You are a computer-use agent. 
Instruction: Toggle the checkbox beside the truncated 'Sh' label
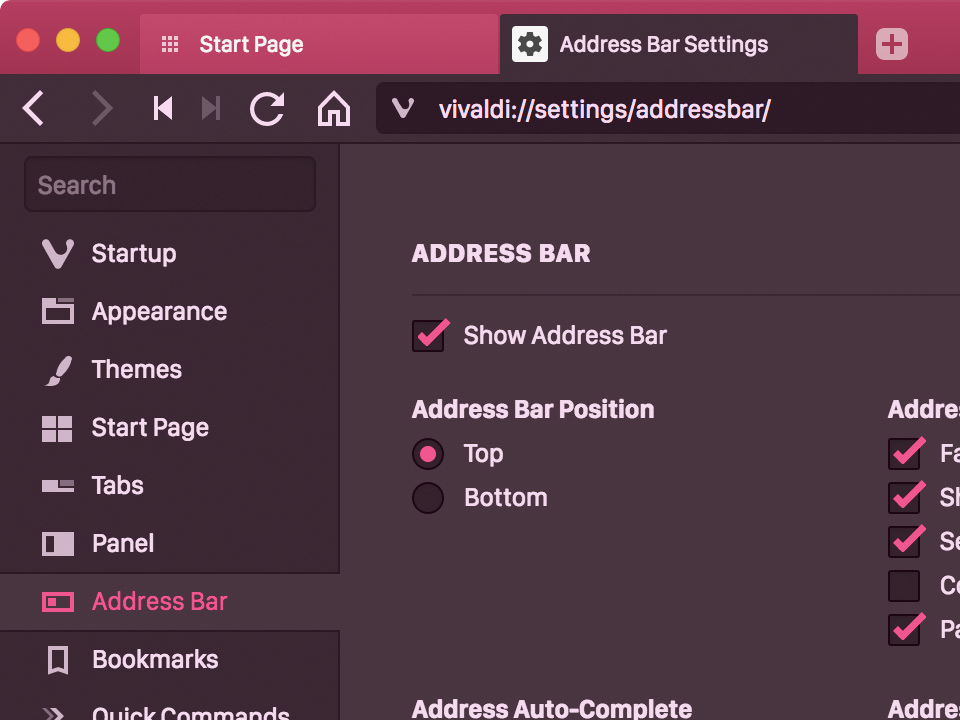tap(904, 498)
